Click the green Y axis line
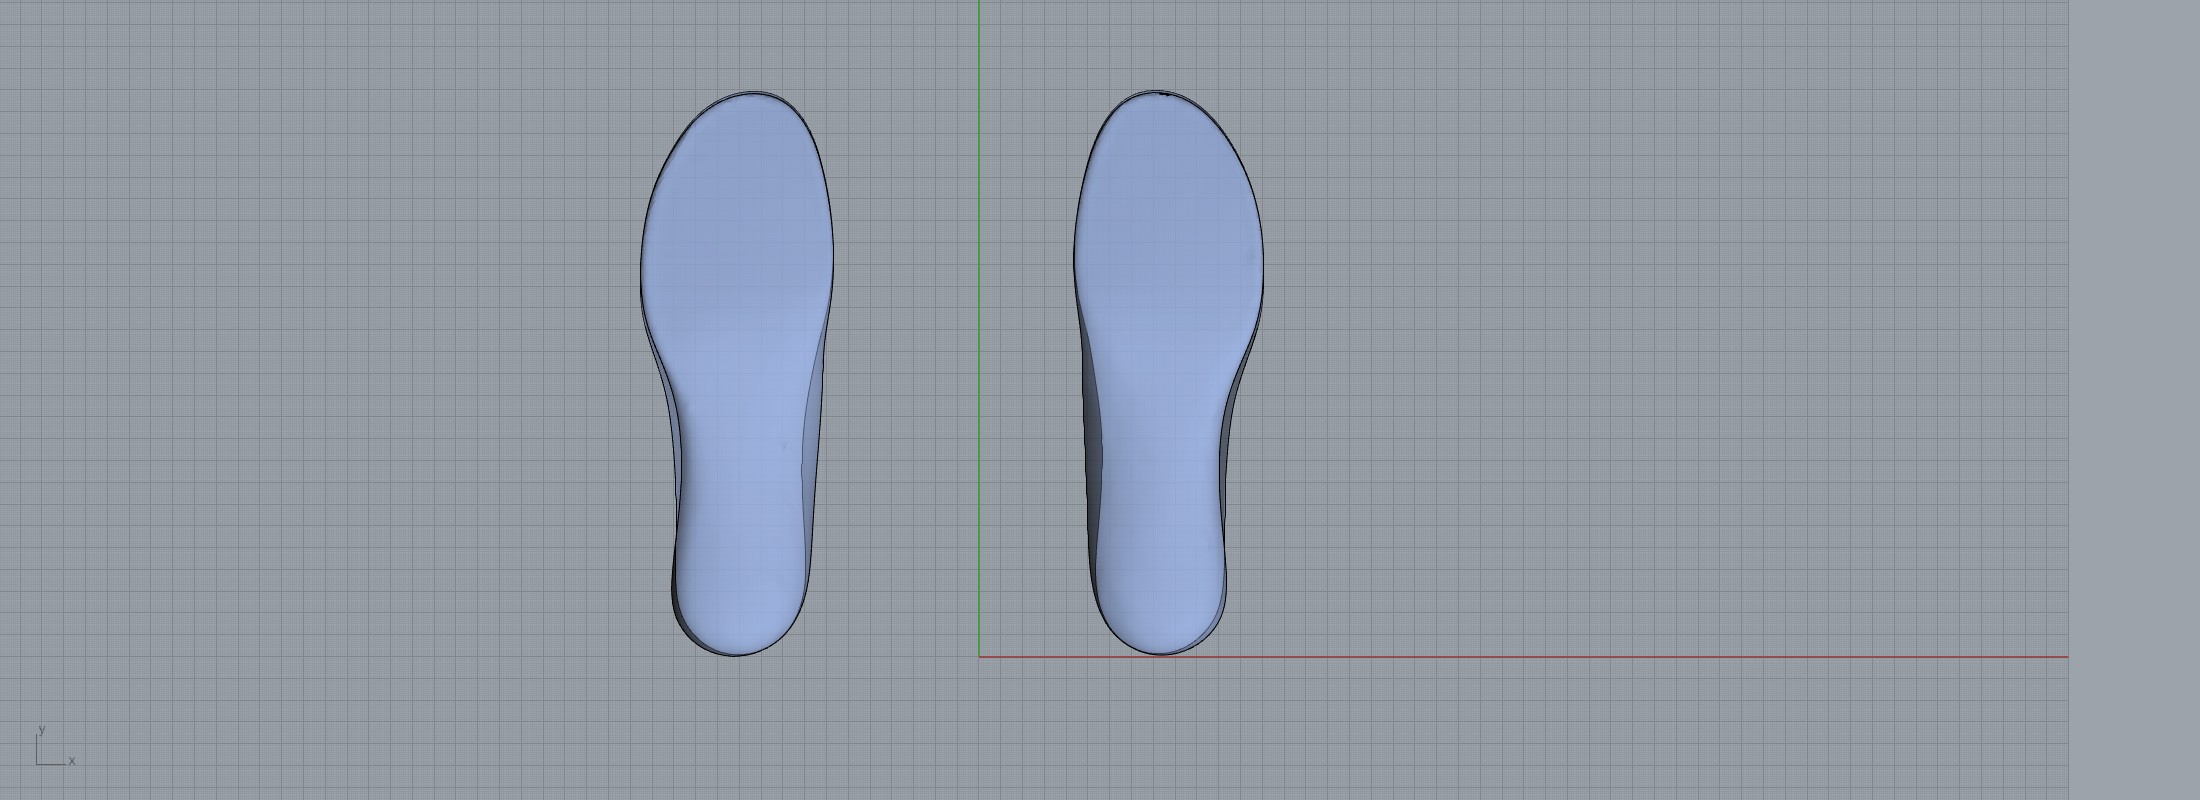This screenshot has height=800, width=2200. coord(980,300)
